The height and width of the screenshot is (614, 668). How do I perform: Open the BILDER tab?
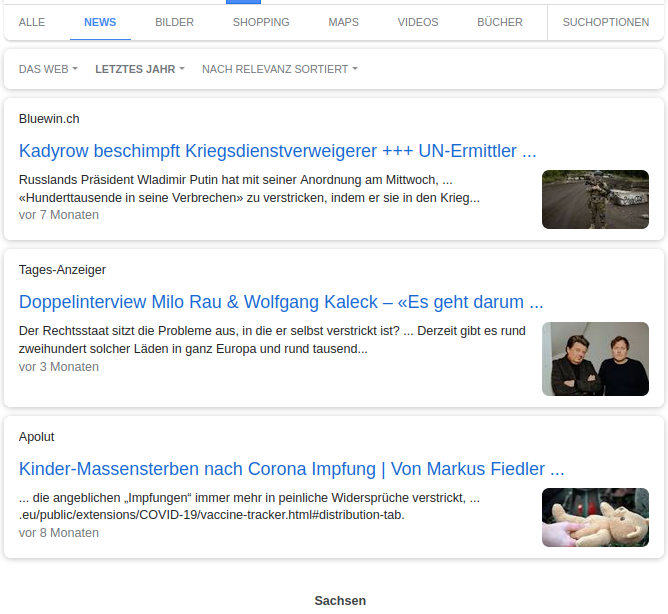click(174, 22)
